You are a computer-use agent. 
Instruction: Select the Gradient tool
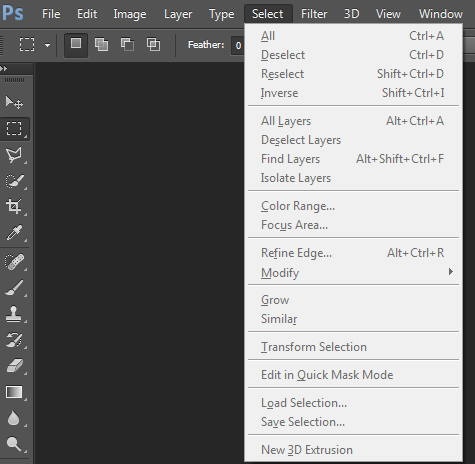(14, 392)
